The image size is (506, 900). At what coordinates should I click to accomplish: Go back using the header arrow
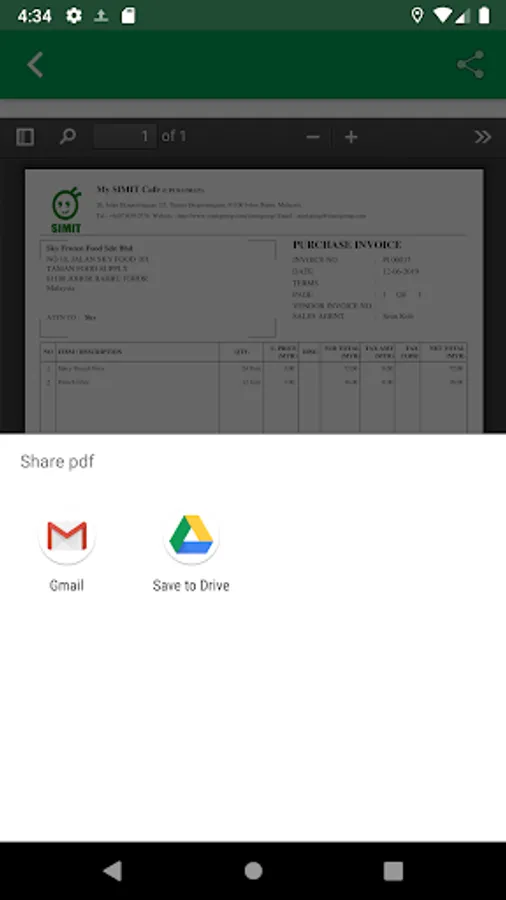tap(35, 64)
